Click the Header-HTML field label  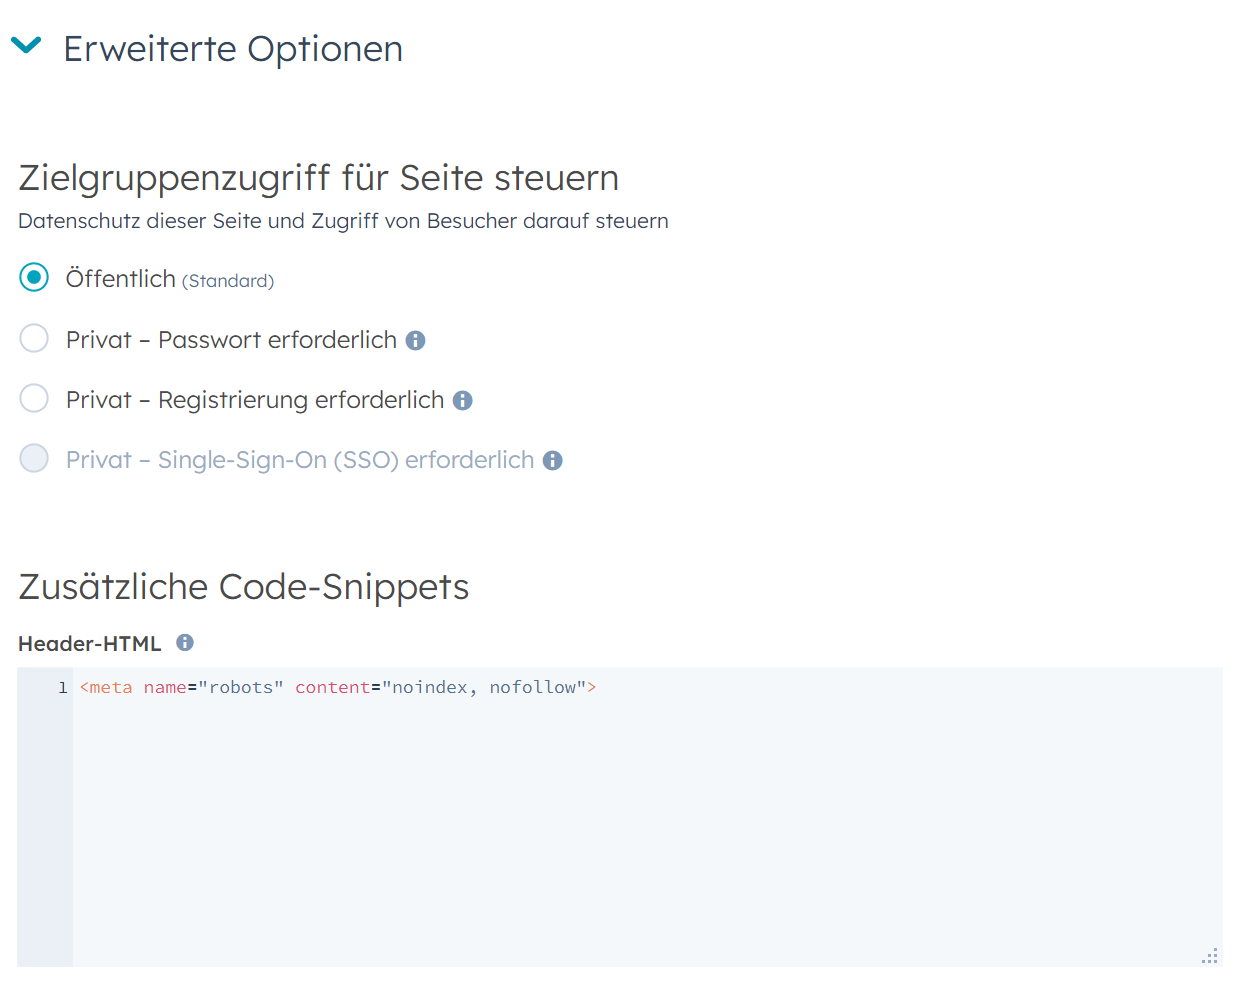(89, 644)
